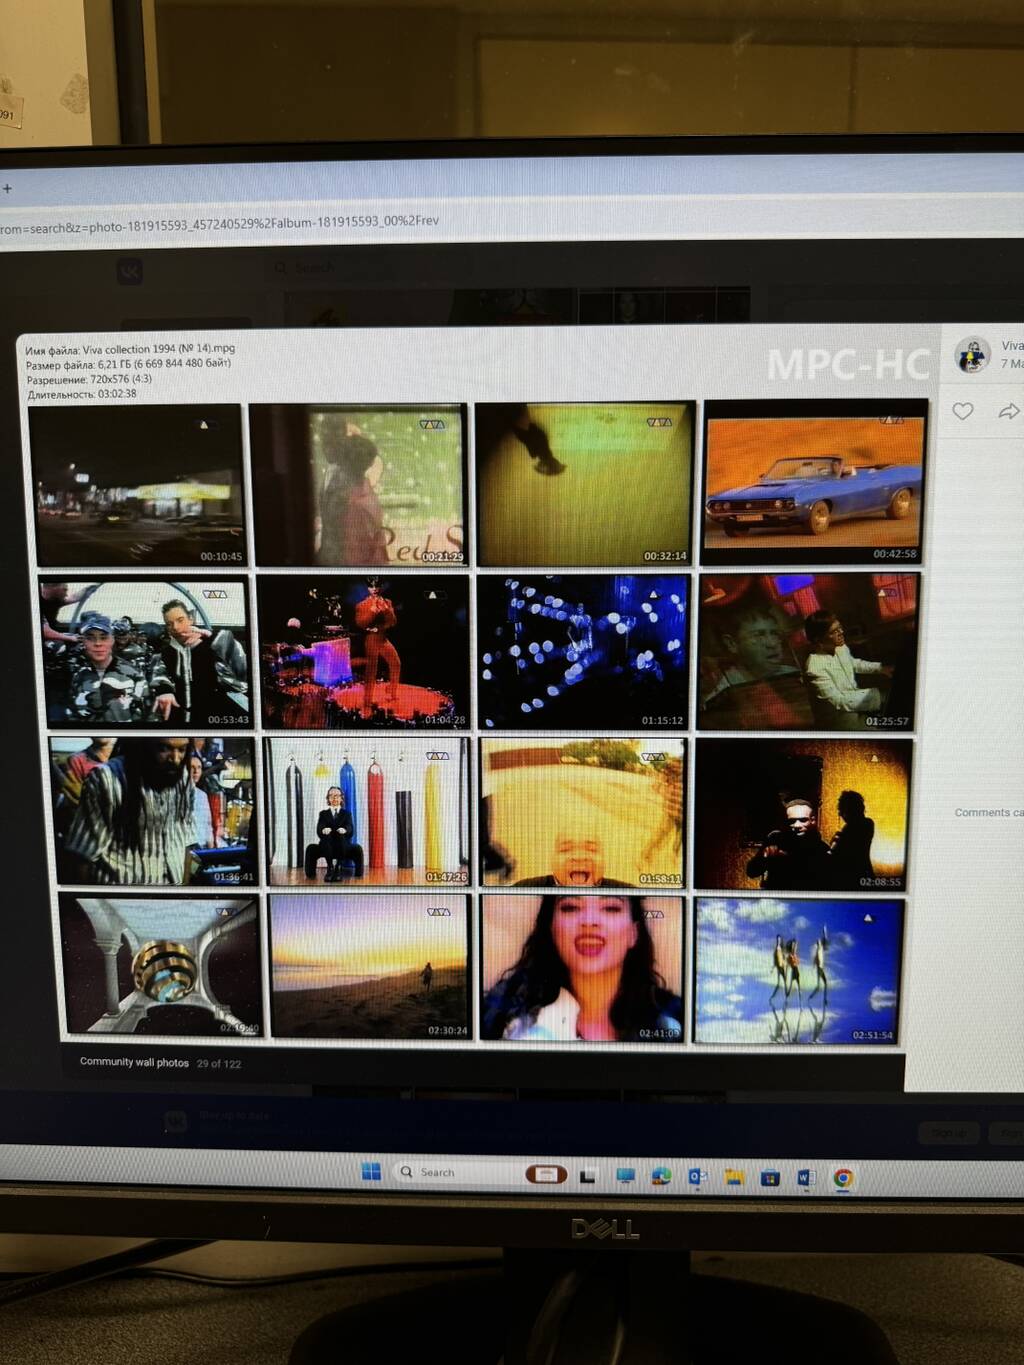Image resolution: width=1024 pixels, height=1365 pixels.
Task: Click the VK search field in header
Action: pos(330,268)
